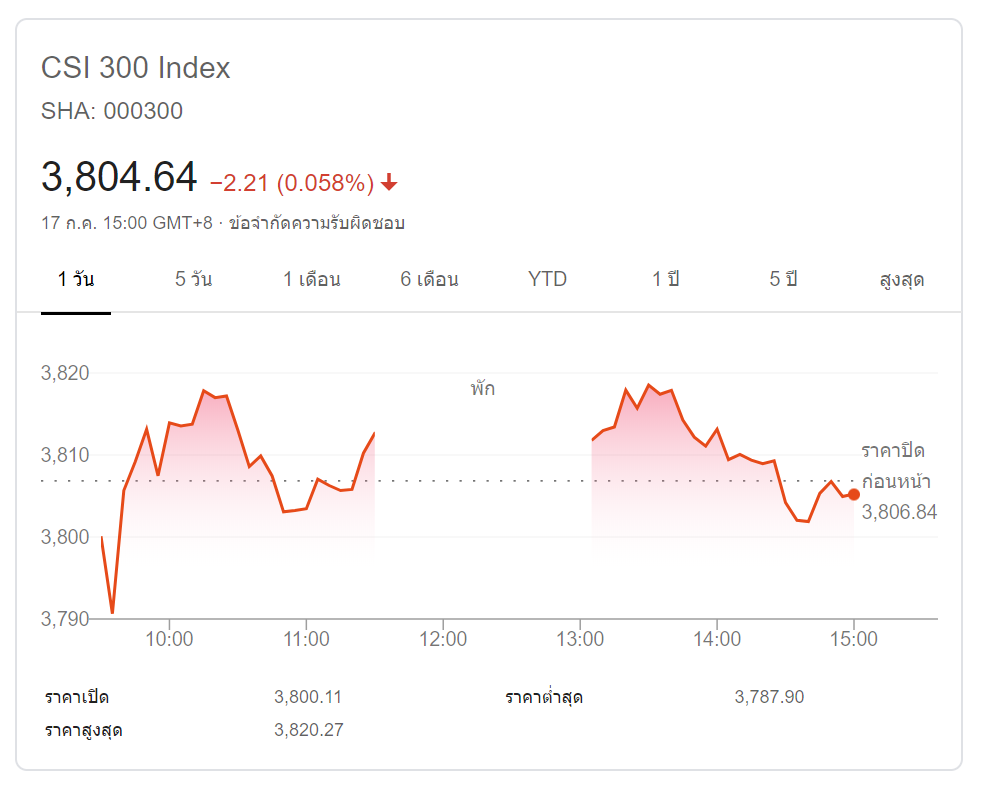Viewport: 984px width, 789px height.
Task: Open the 1 เดือน chart range
Action: pyautogui.click(x=311, y=279)
